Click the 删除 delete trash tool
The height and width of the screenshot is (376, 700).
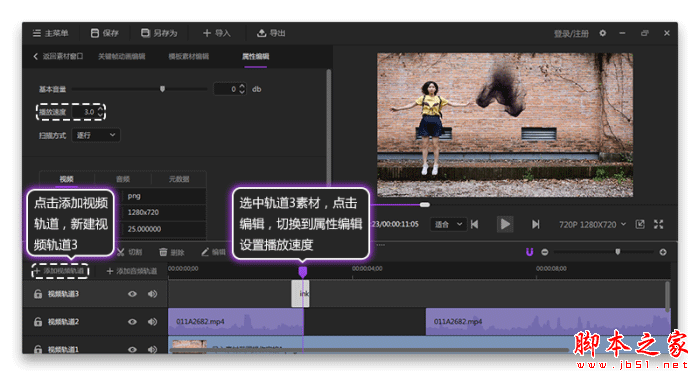(x=172, y=252)
